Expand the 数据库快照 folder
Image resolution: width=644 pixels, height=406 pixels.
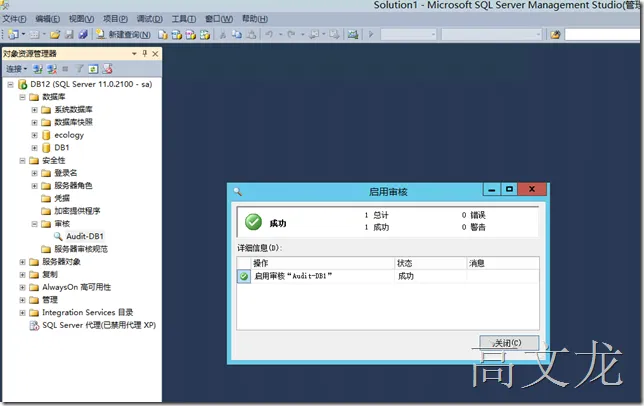point(34,122)
